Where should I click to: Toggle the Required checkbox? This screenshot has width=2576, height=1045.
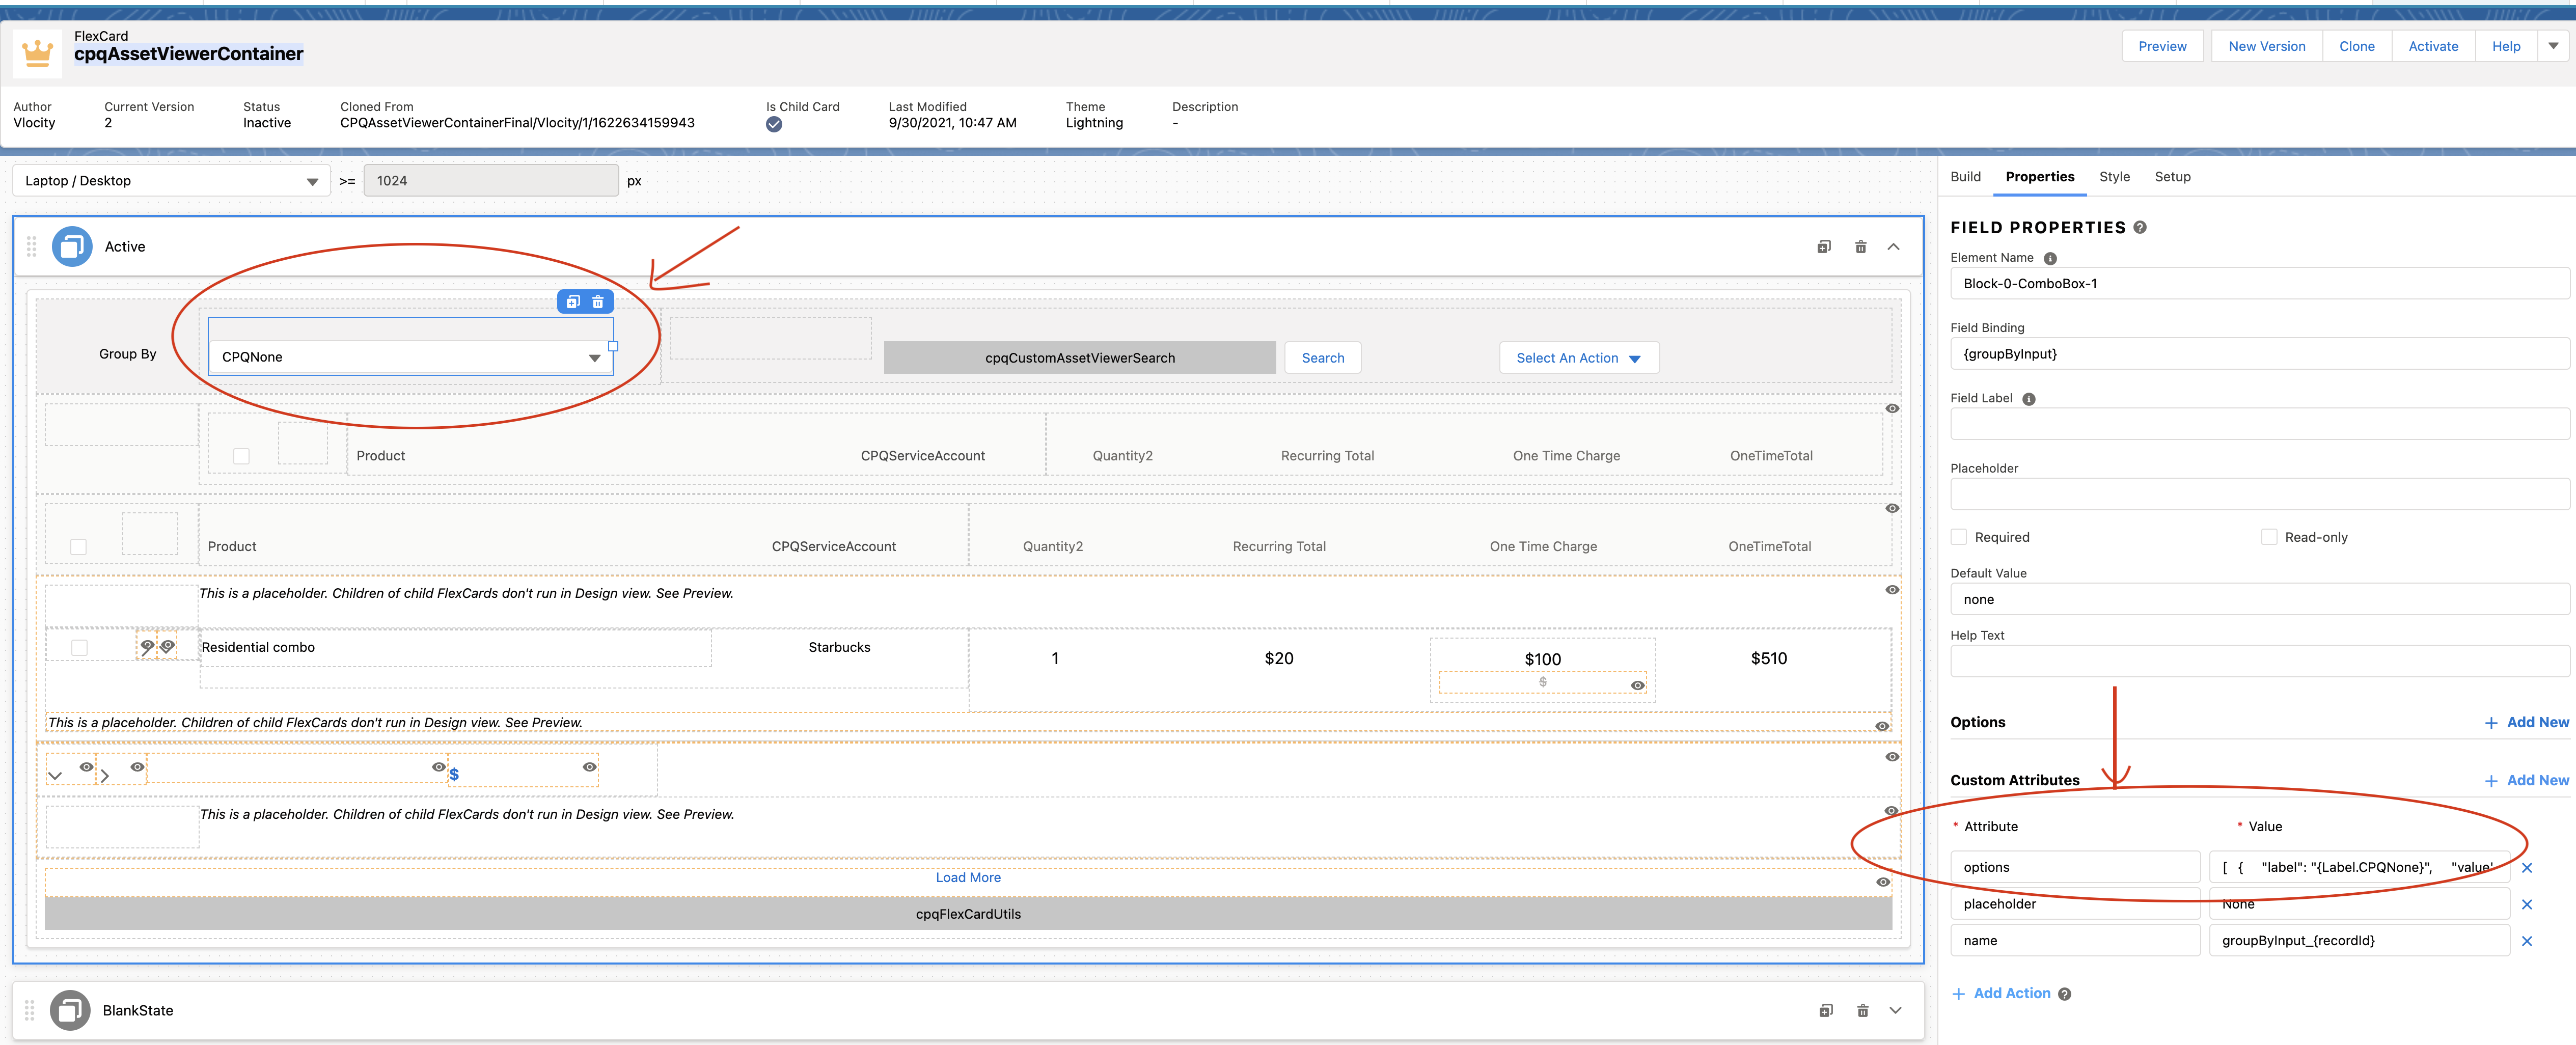click(x=1959, y=537)
